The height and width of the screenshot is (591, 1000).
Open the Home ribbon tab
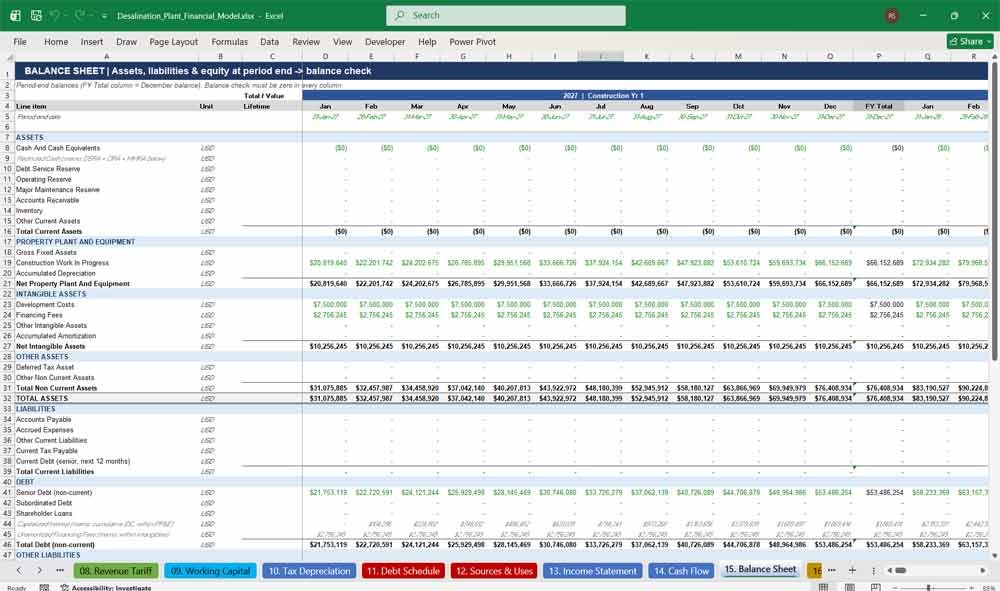click(56, 41)
